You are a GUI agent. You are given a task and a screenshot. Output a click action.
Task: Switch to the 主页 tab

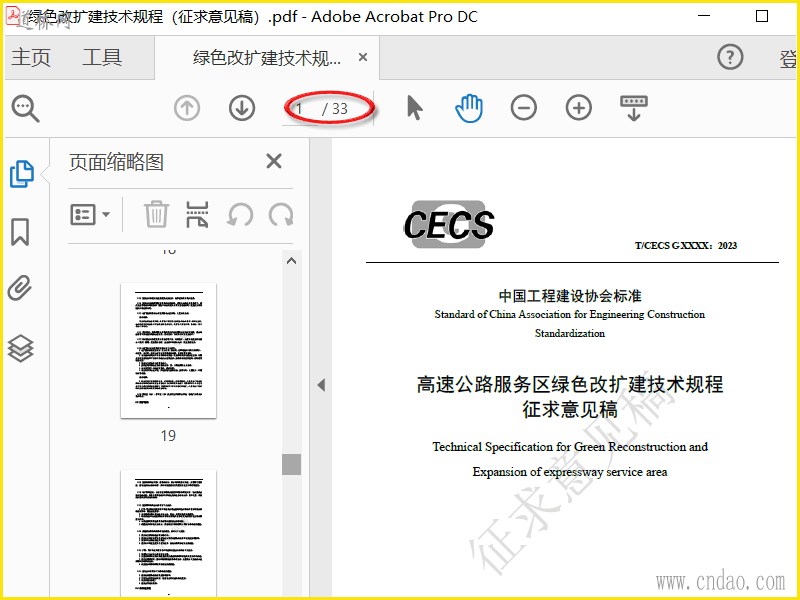(x=31, y=57)
